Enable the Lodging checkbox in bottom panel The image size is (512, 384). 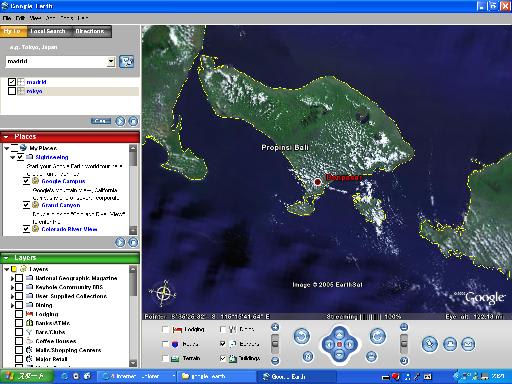click(165, 329)
